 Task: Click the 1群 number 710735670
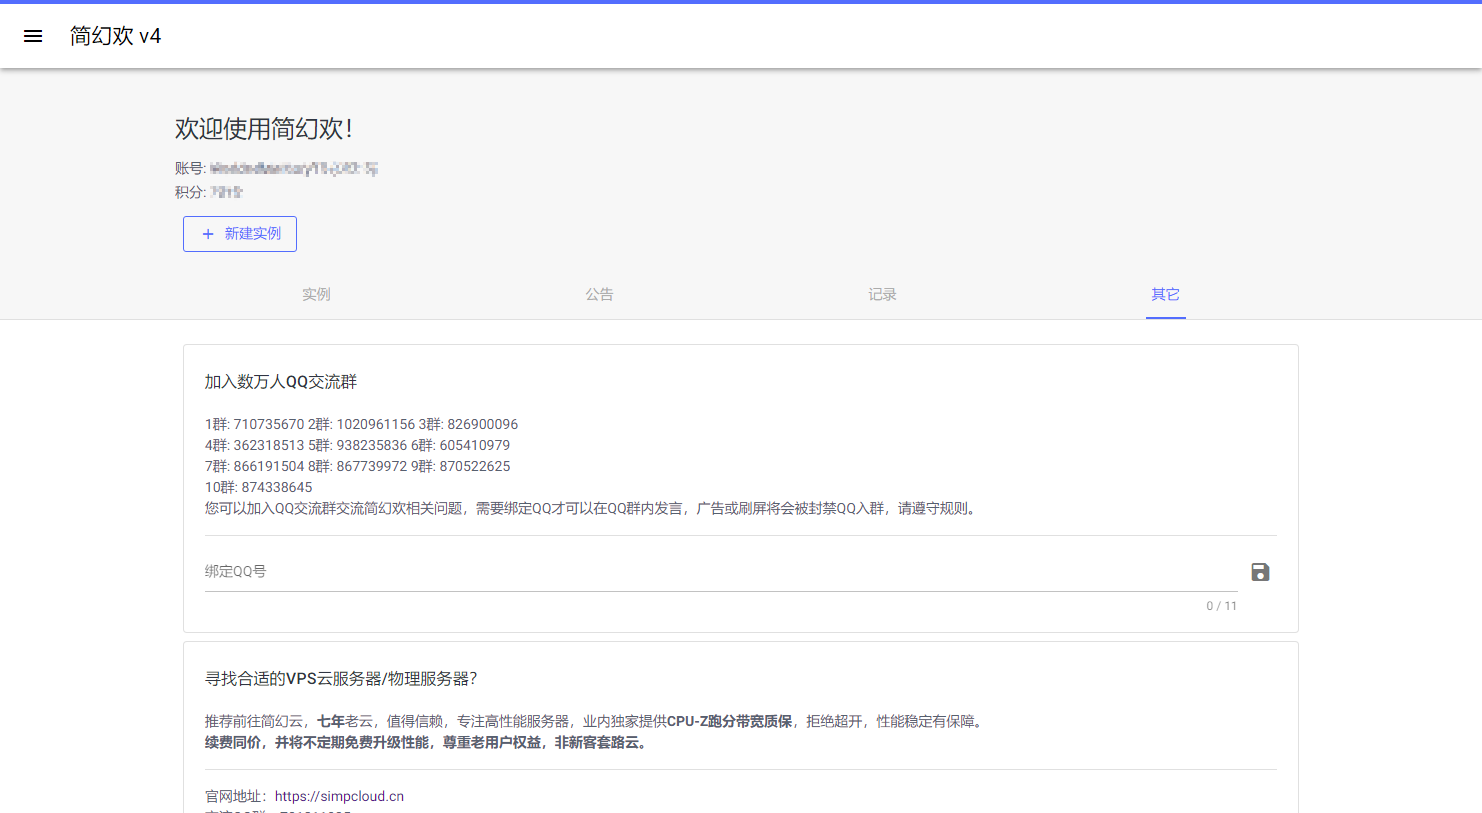[268, 424]
